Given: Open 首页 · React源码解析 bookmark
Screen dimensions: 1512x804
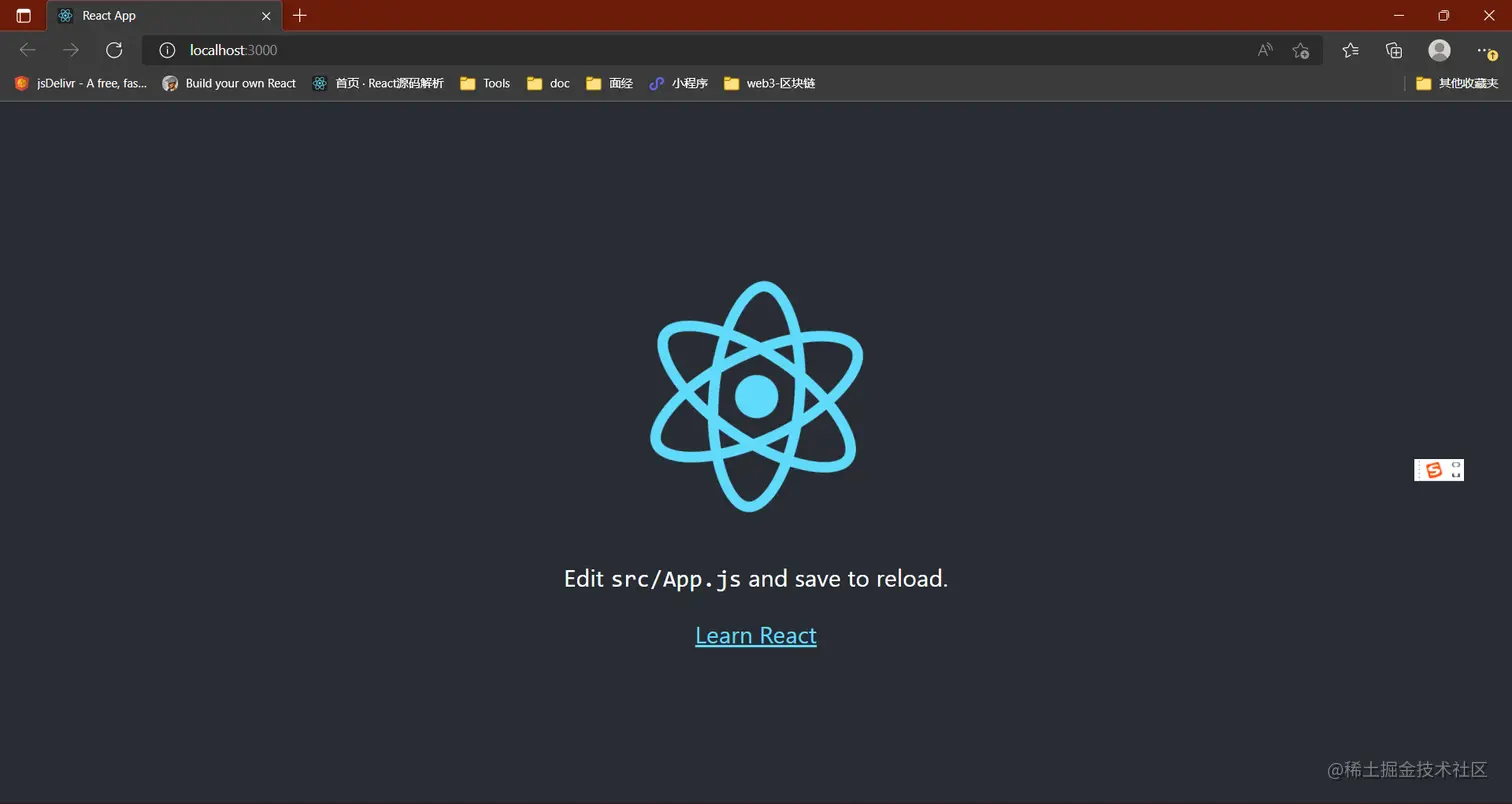Looking at the screenshot, I should click(378, 83).
